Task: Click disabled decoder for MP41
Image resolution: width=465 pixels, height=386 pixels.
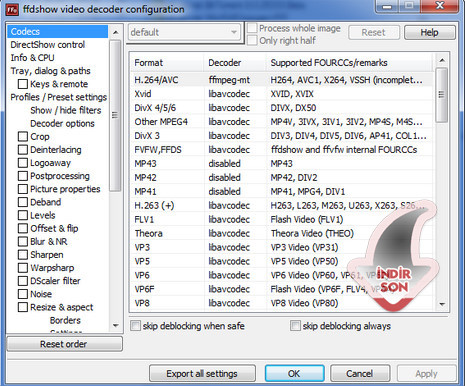Action: [x=225, y=192]
